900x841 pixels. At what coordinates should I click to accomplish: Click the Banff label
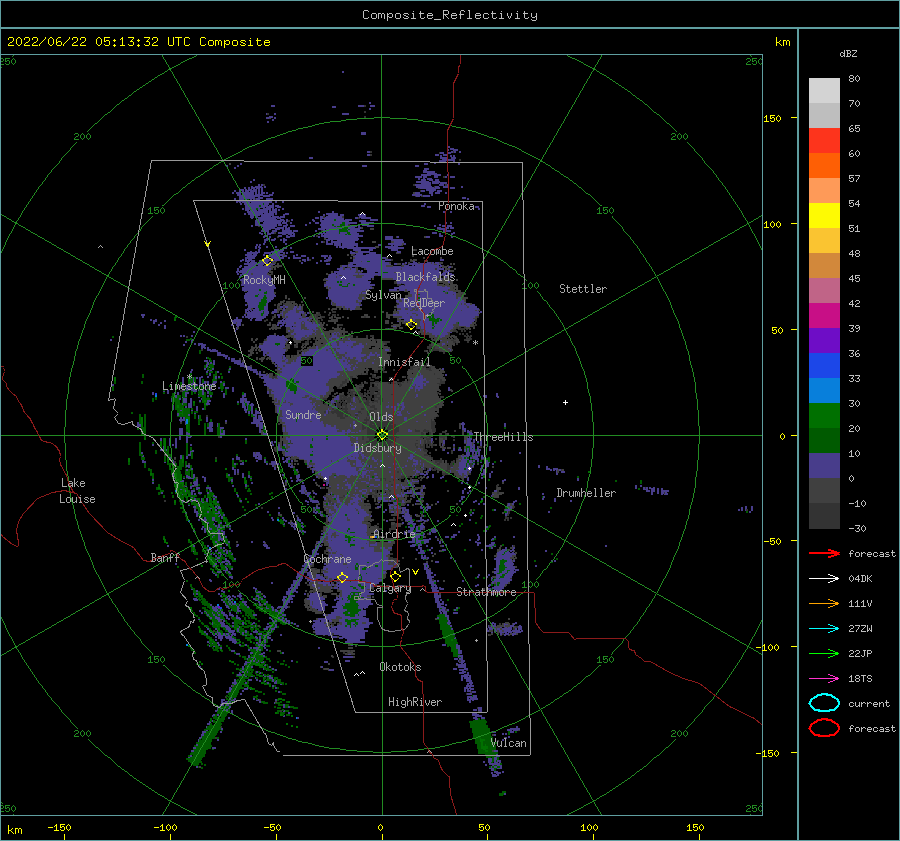(165, 557)
